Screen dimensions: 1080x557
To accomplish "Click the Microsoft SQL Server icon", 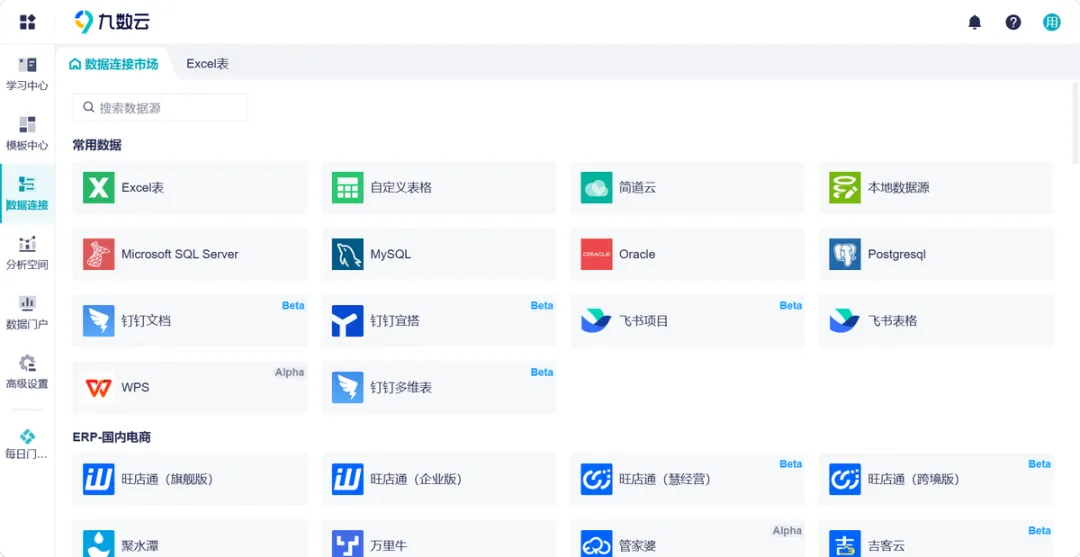I will [x=98, y=254].
